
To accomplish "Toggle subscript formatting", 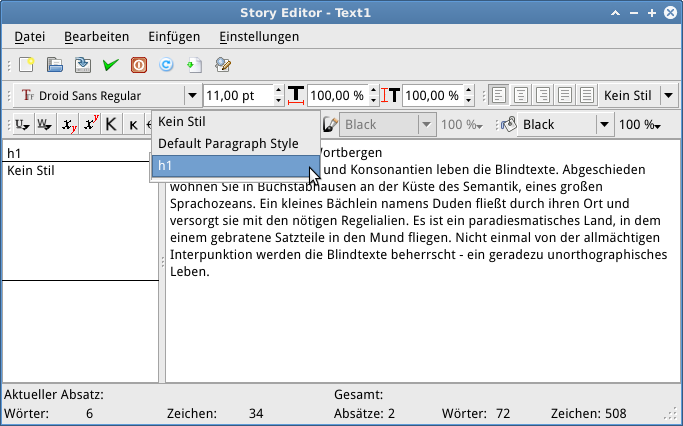I will pos(68,125).
